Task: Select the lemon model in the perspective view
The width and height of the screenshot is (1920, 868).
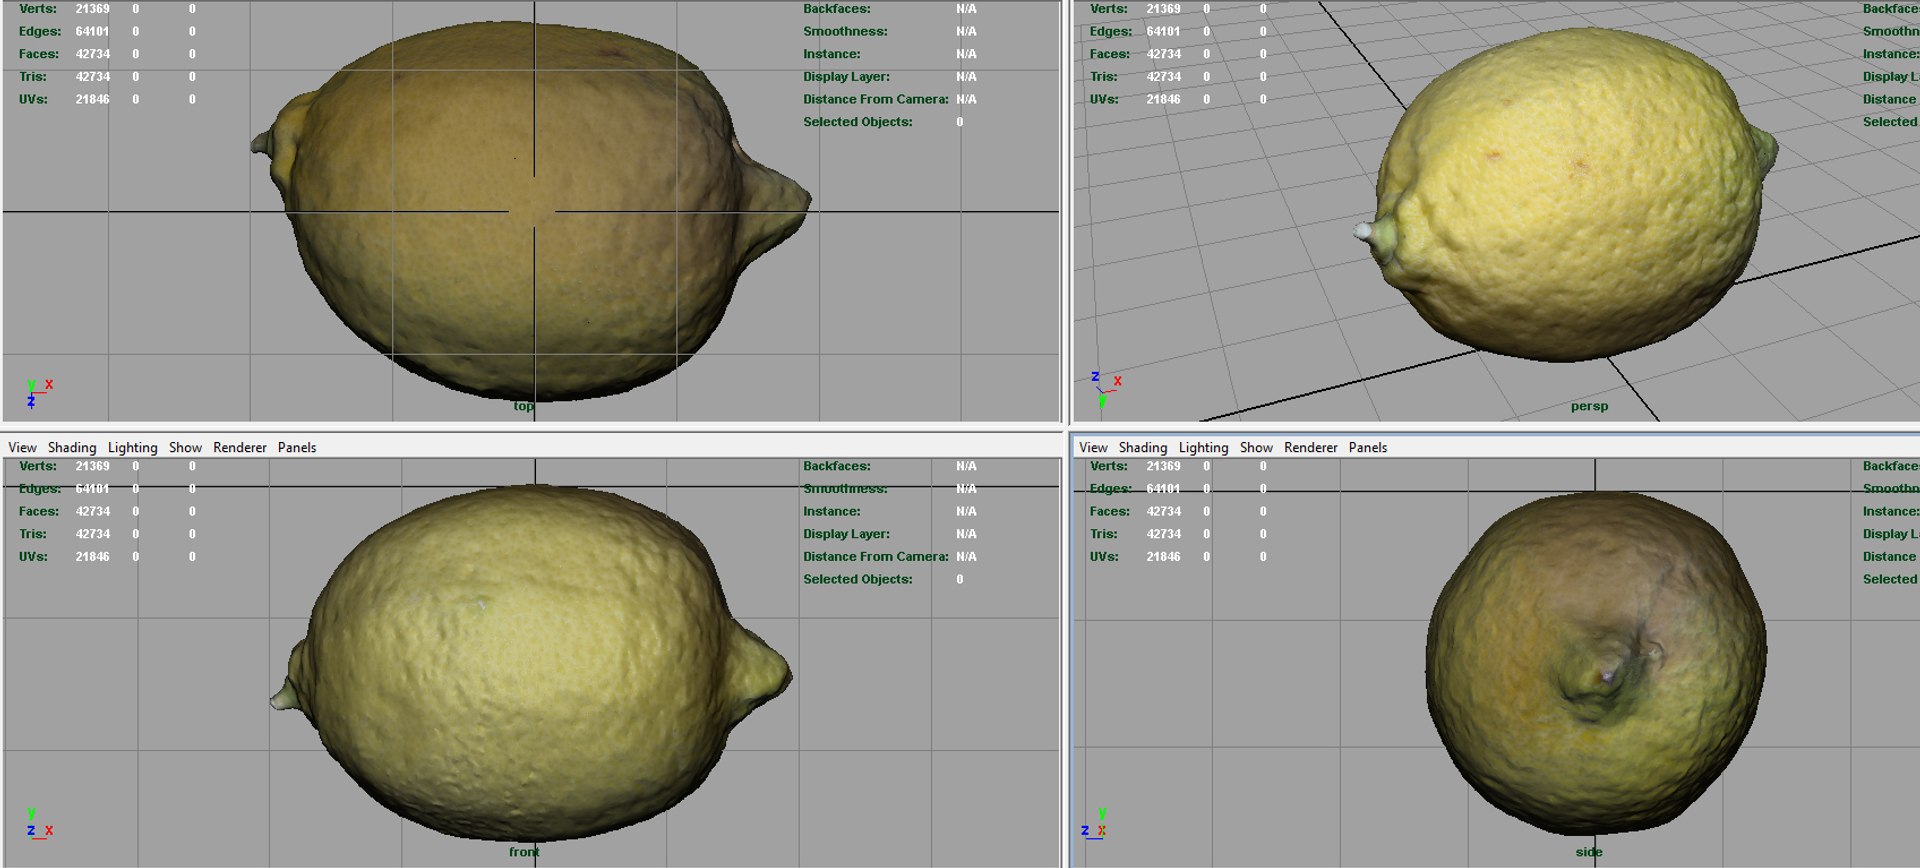Action: [x=1565, y=195]
